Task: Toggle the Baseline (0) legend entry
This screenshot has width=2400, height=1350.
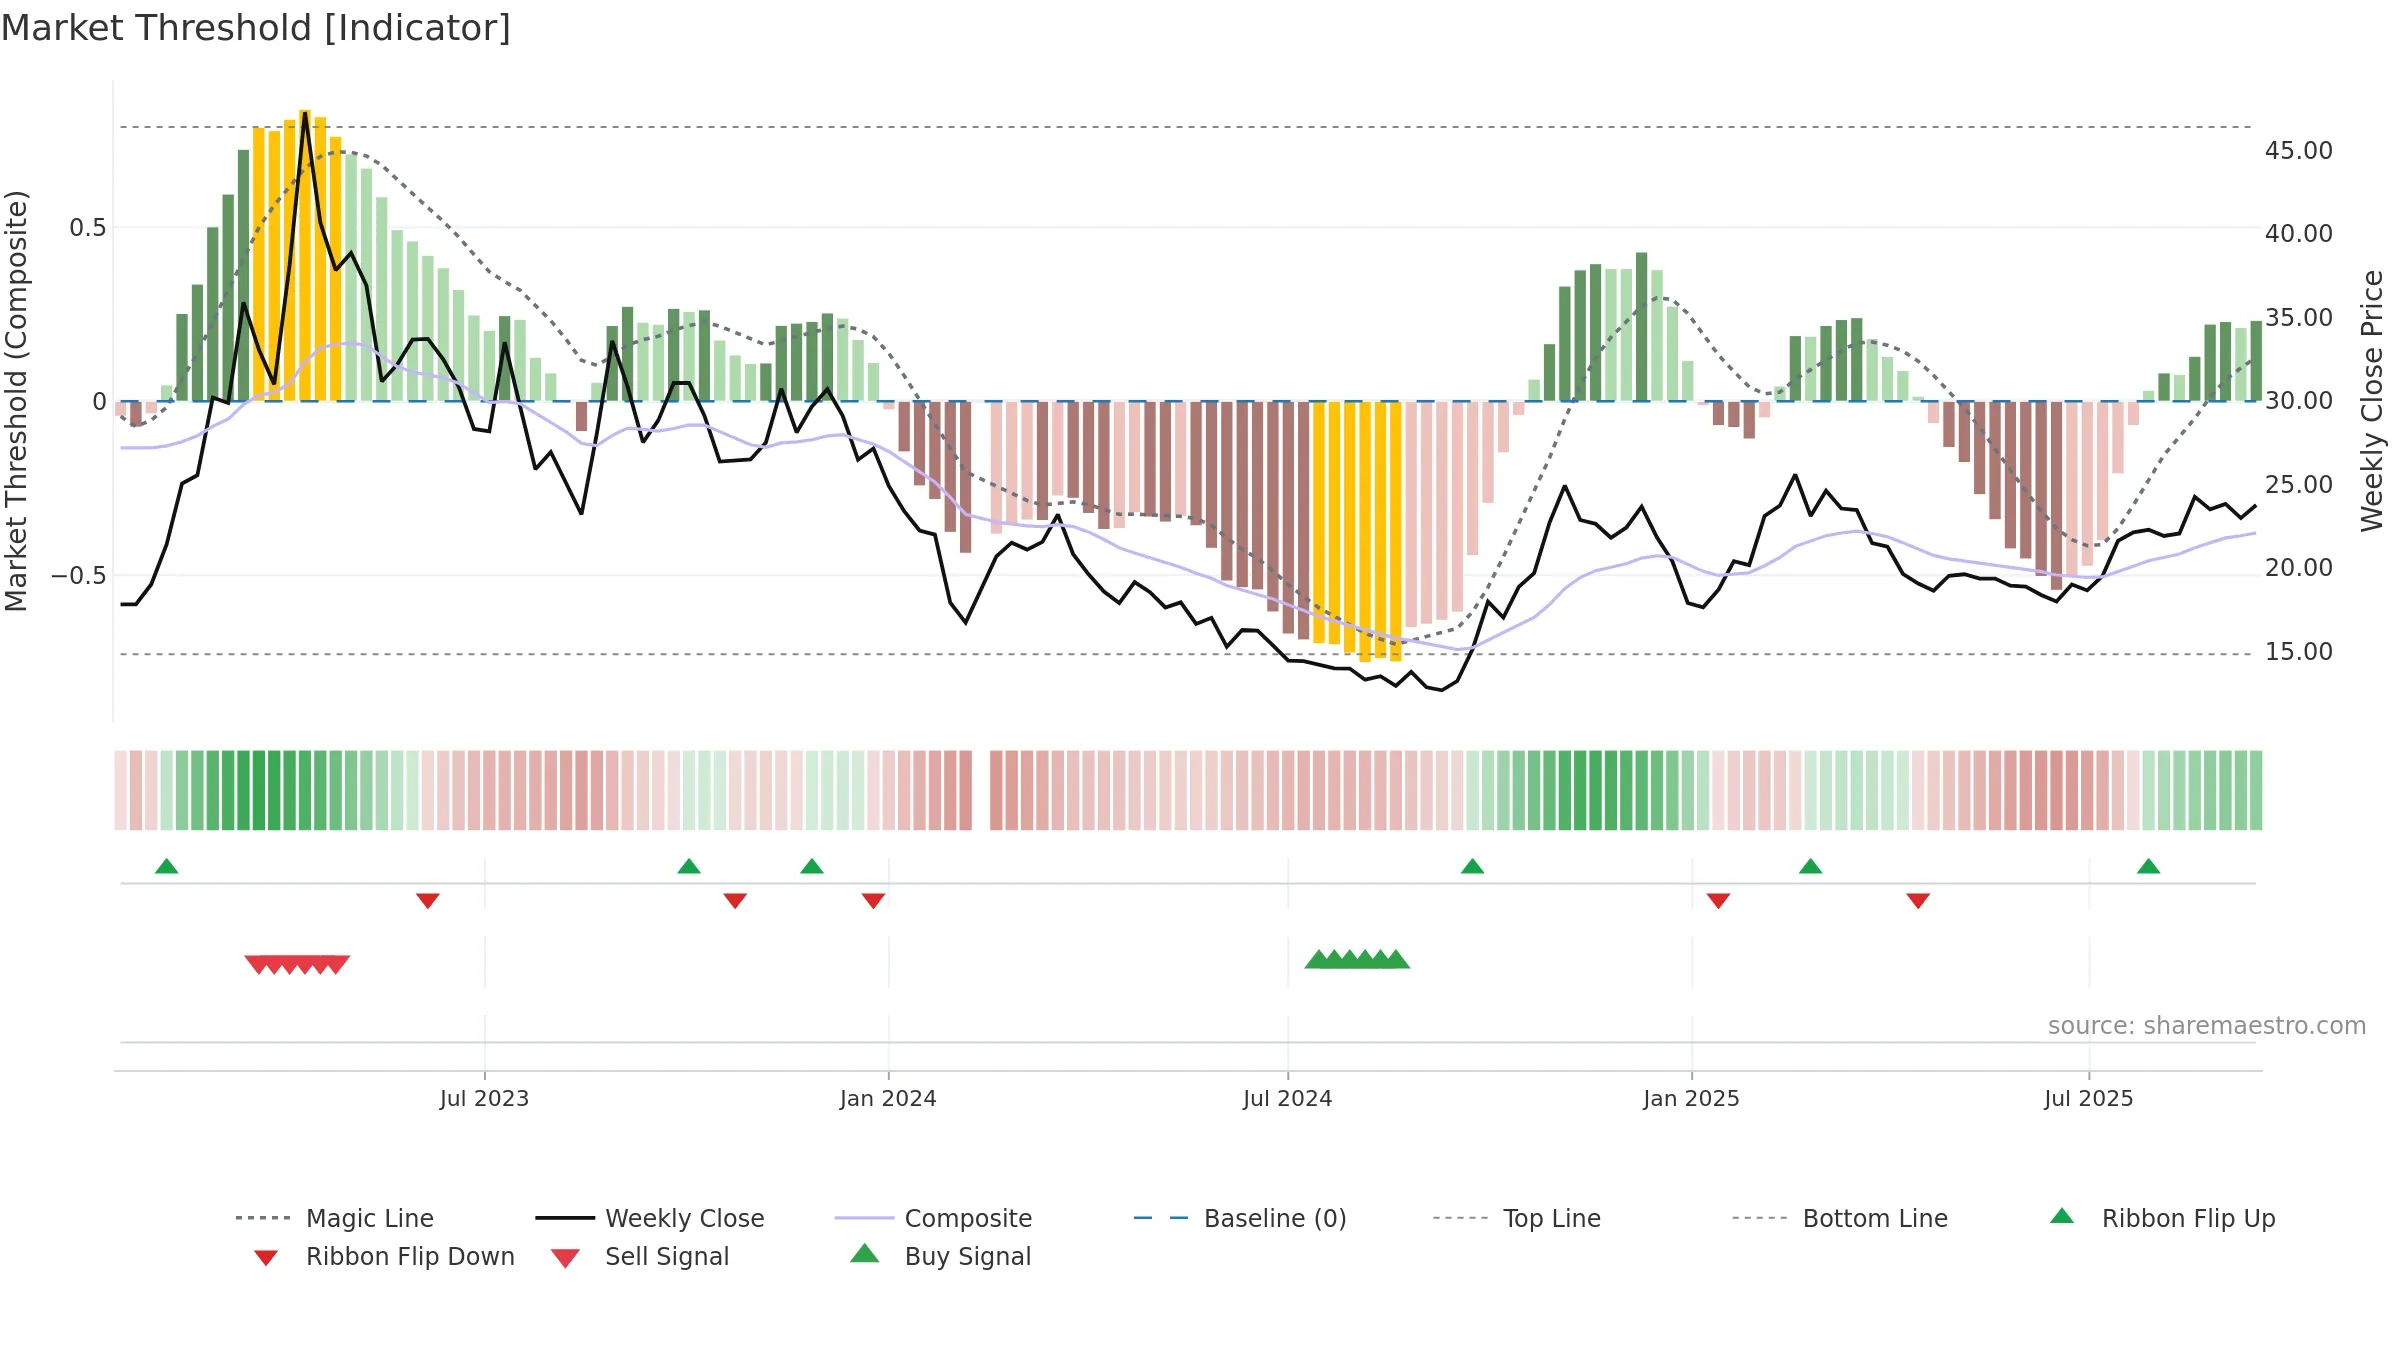Action: coord(1240,1218)
